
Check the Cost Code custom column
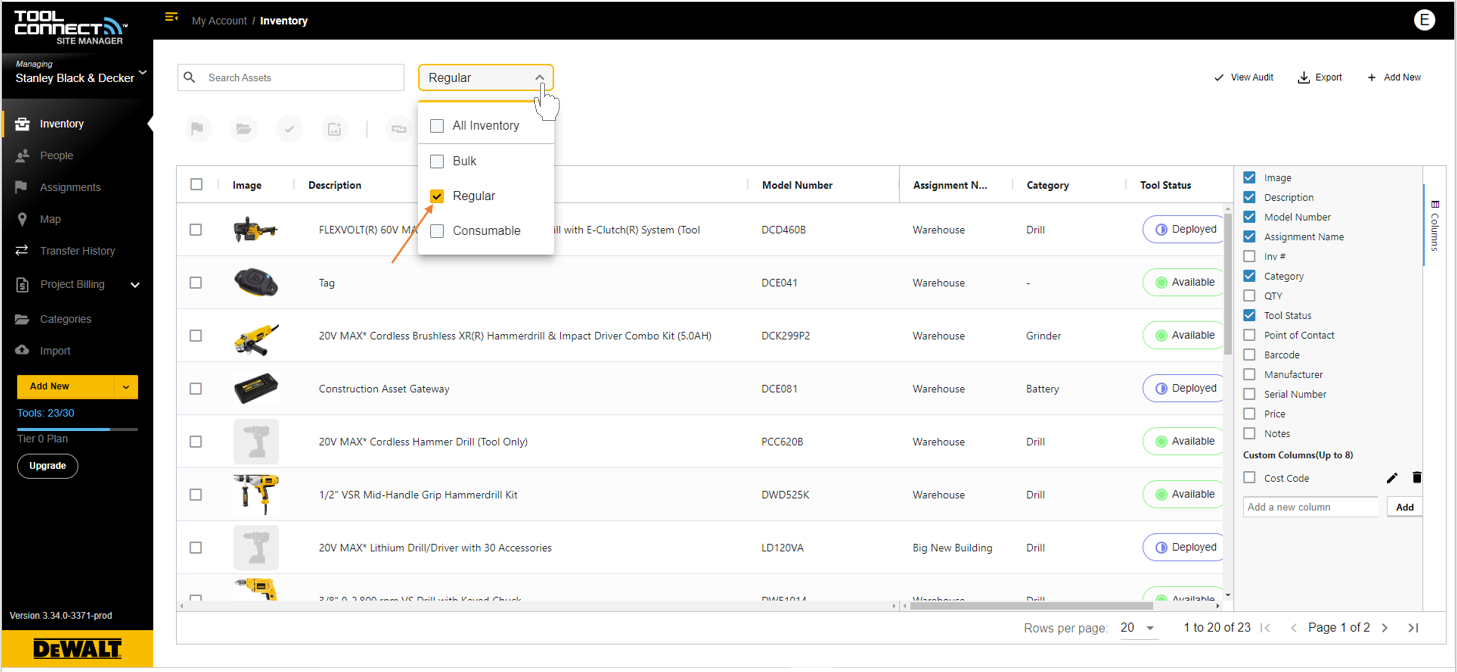(x=1249, y=478)
